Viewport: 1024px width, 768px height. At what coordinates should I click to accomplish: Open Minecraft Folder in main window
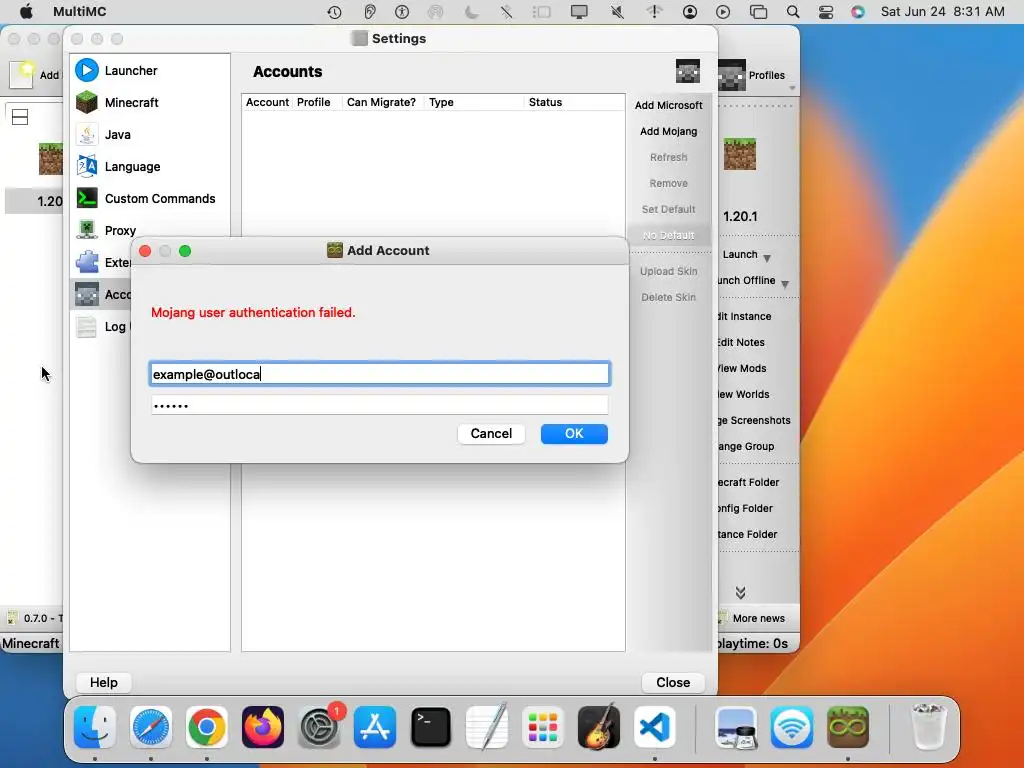click(x=749, y=483)
